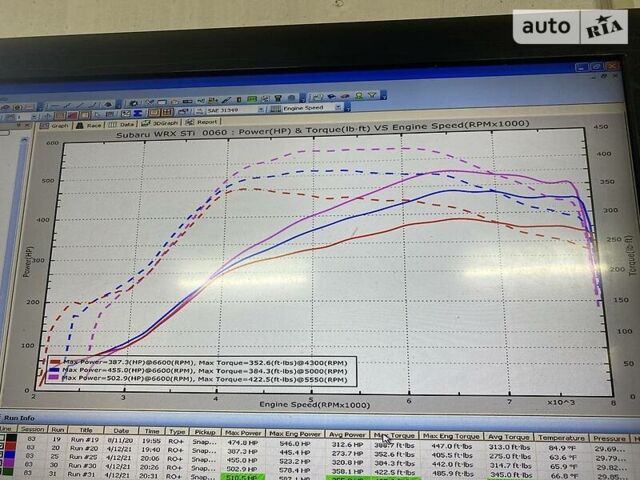Select the 'Run #30' title cell
Screen dimensions: 640x480
tap(83, 465)
